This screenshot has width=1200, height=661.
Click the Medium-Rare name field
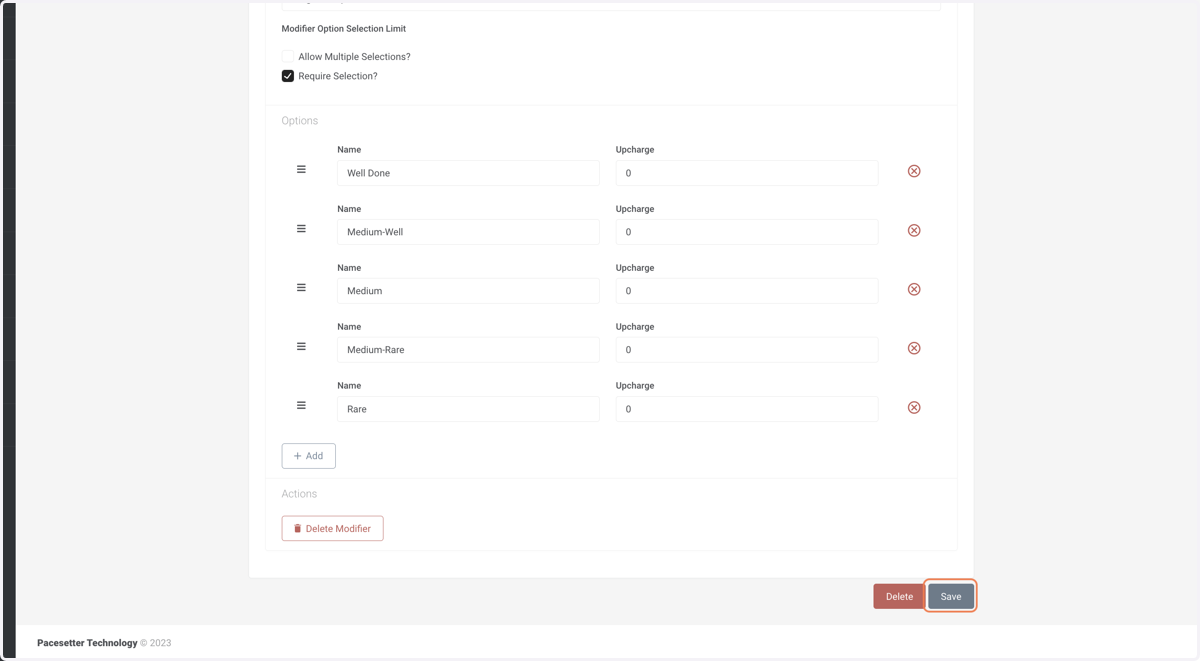468,350
